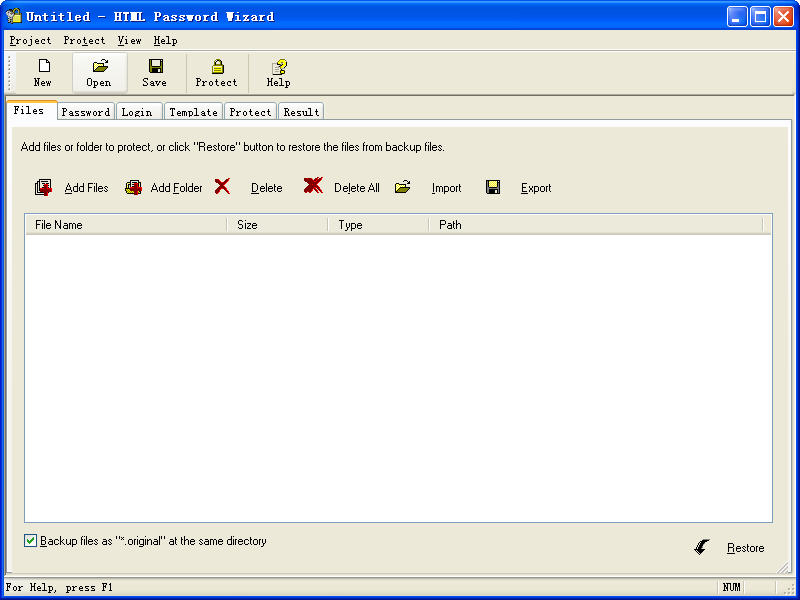This screenshot has height=600, width=800.
Task: Open a project with the Open toolbar icon
Action: 101,65
